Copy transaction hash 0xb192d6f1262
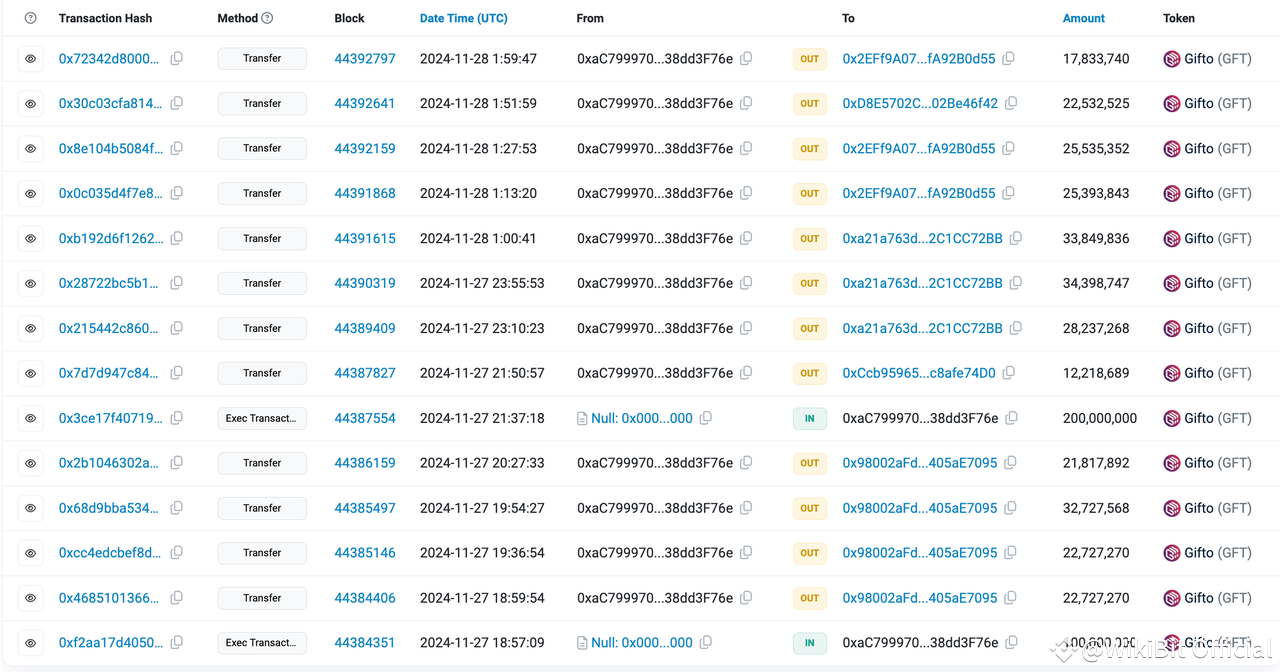The image size is (1280, 672). (x=176, y=239)
